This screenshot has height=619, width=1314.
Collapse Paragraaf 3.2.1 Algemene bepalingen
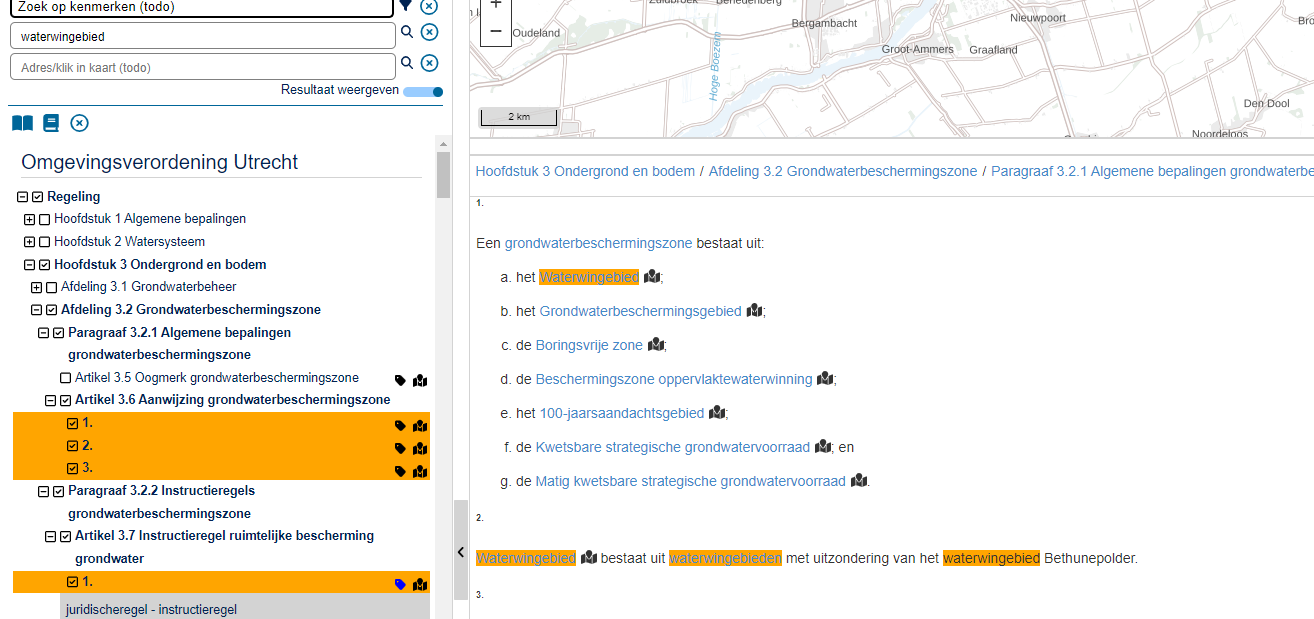click(44, 333)
